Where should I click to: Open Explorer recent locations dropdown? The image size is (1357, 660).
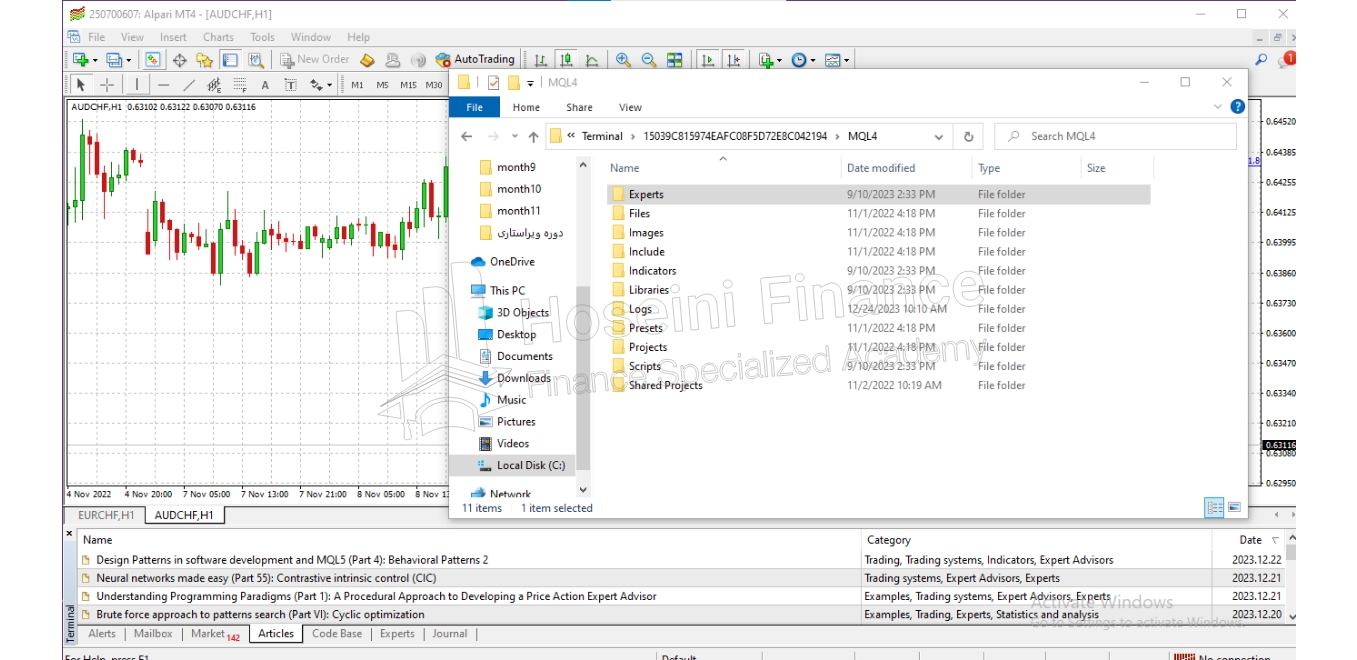pos(515,136)
